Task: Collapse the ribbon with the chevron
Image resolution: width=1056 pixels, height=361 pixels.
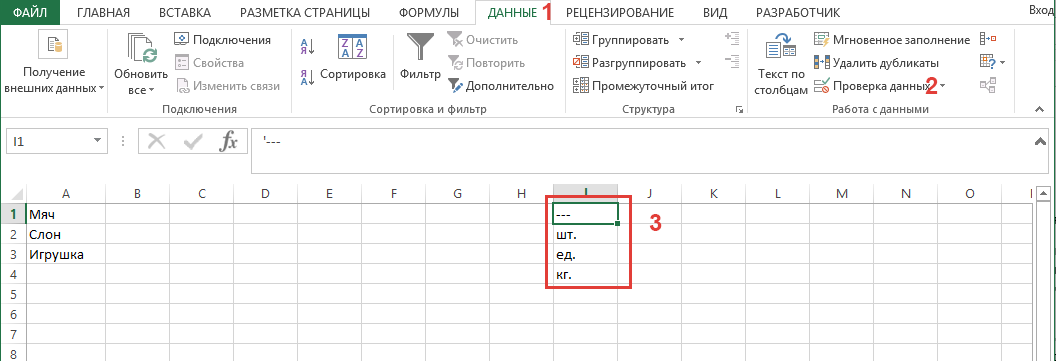Action: click(x=1038, y=109)
